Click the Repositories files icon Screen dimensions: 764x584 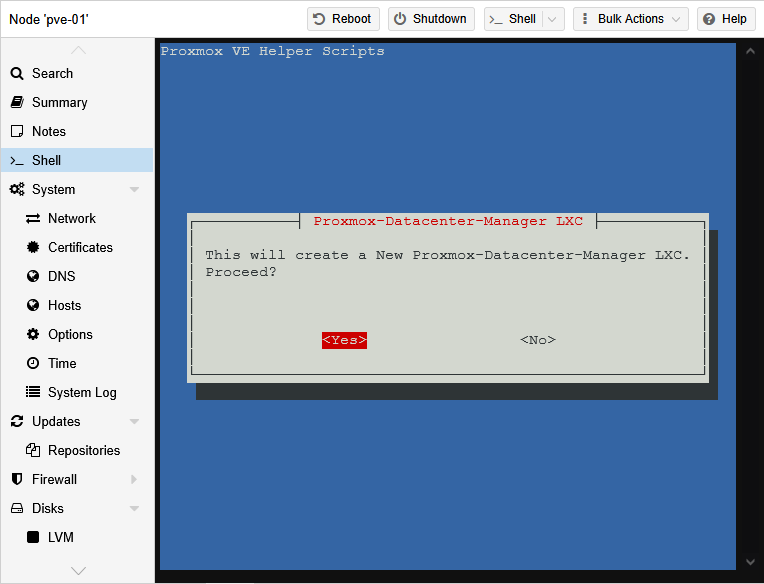coord(33,451)
